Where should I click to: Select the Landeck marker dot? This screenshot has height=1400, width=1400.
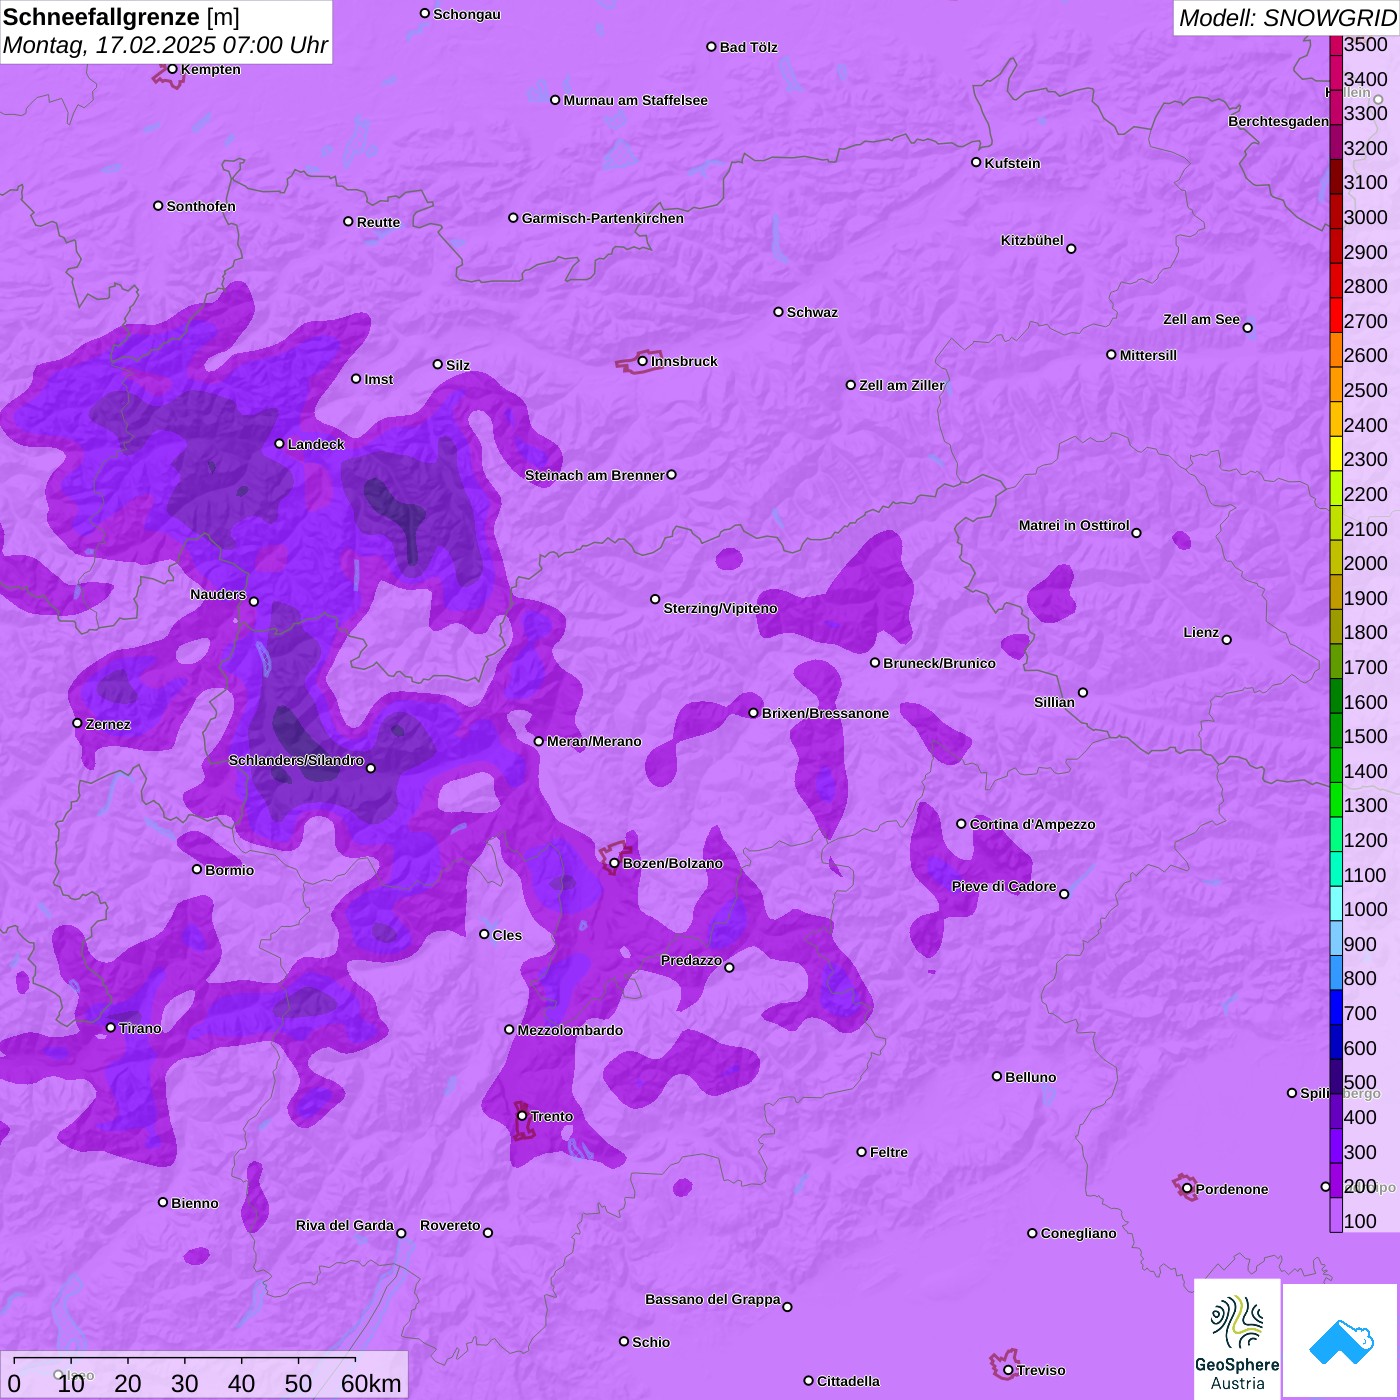280,444
